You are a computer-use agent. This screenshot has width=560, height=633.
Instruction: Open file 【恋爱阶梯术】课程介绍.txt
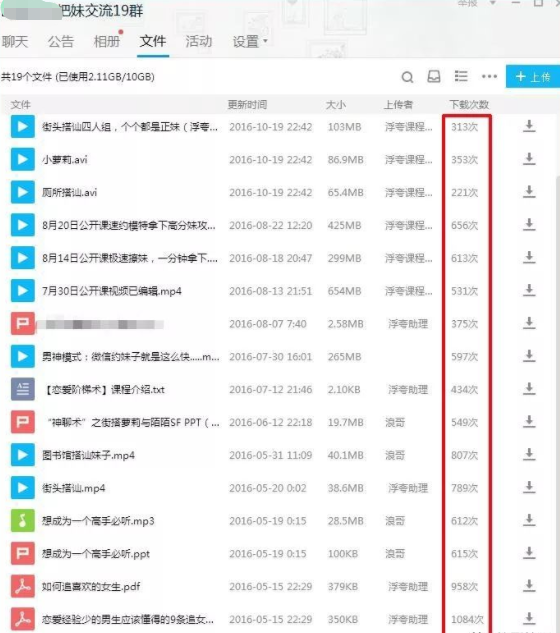103,390
